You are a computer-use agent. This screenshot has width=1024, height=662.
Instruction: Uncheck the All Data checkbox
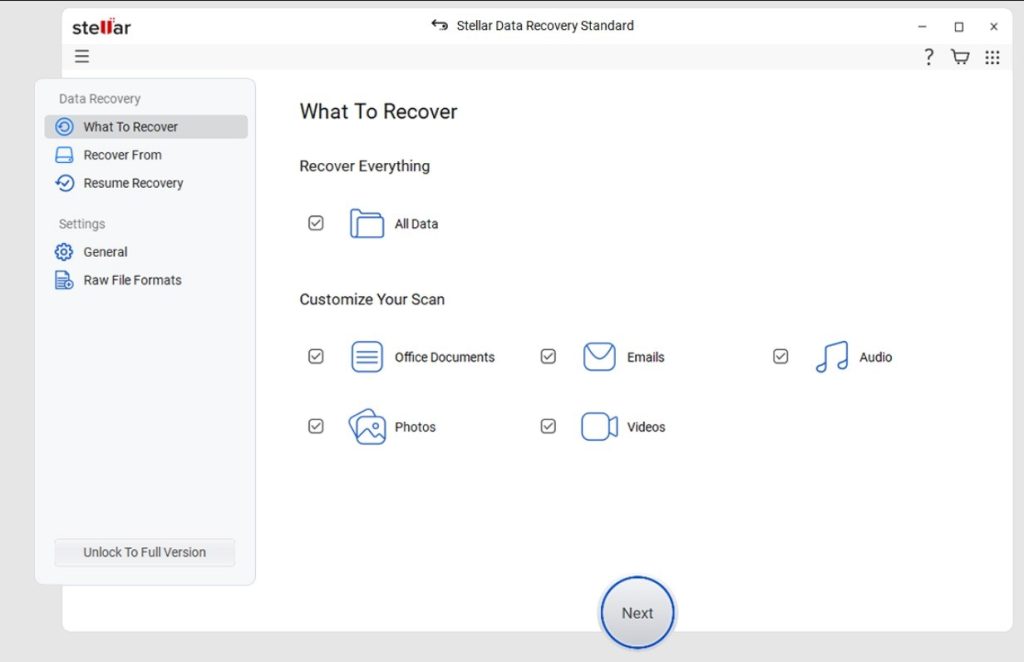[x=316, y=224]
